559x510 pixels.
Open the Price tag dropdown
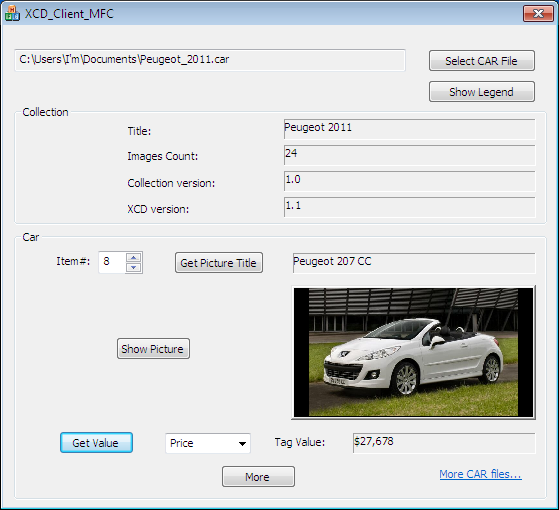[x=208, y=443]
